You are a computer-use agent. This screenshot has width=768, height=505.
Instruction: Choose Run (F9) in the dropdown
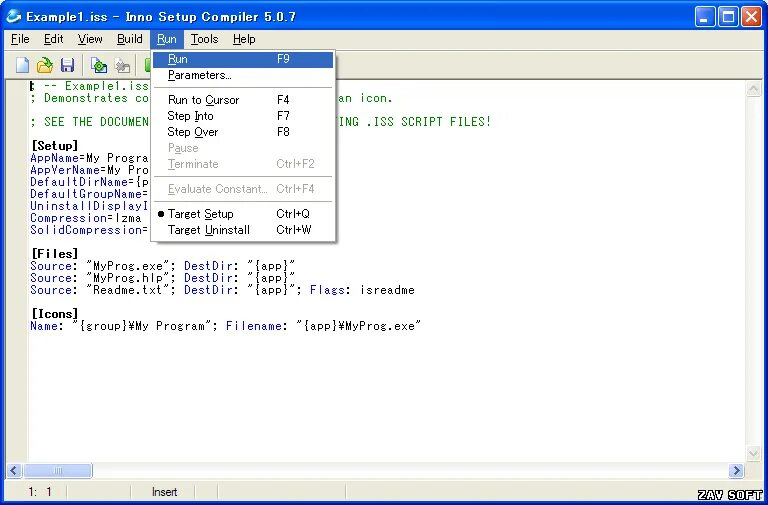pos(243,59)
